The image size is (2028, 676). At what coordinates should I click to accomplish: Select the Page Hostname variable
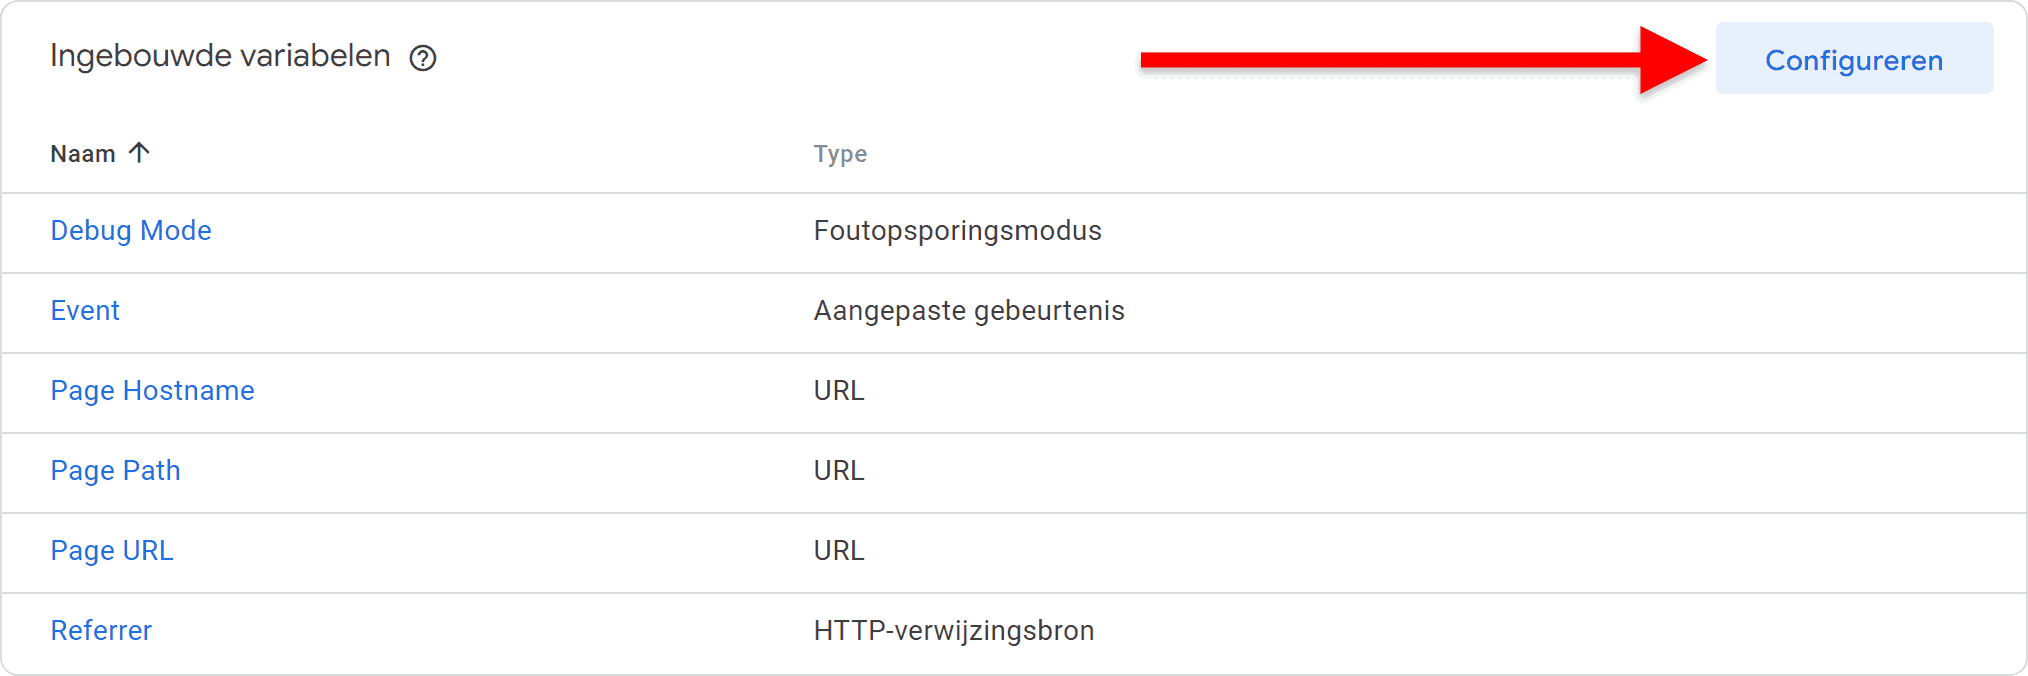[x=152, y=391]
